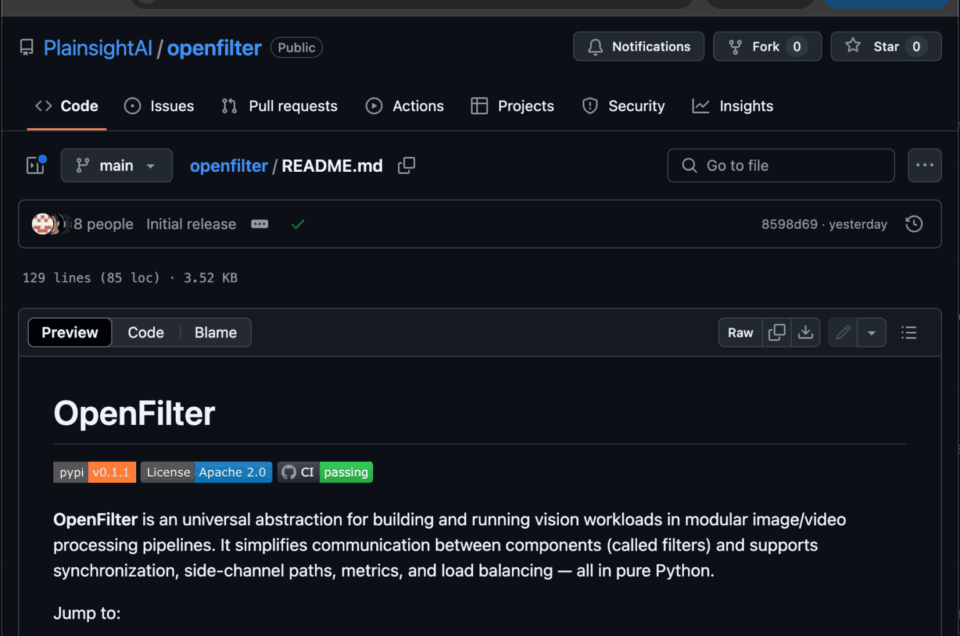Go to the Pull requests tab
Viewport: 960px width, 636px height.
tap(279, 106)
